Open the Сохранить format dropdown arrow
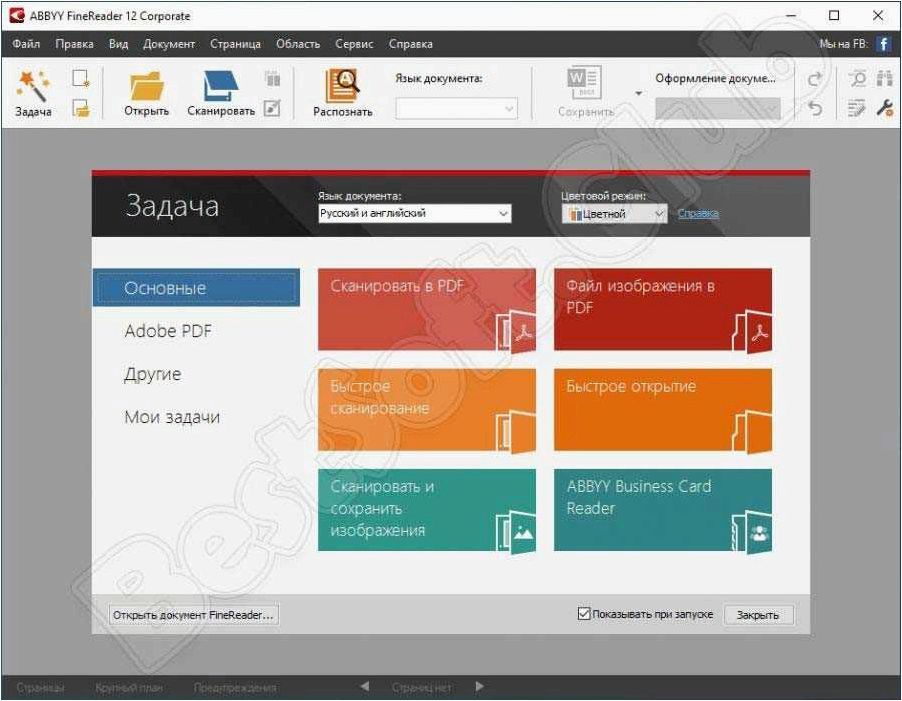The height and width of the screenshot is (701, 902). tap(638, 93)
